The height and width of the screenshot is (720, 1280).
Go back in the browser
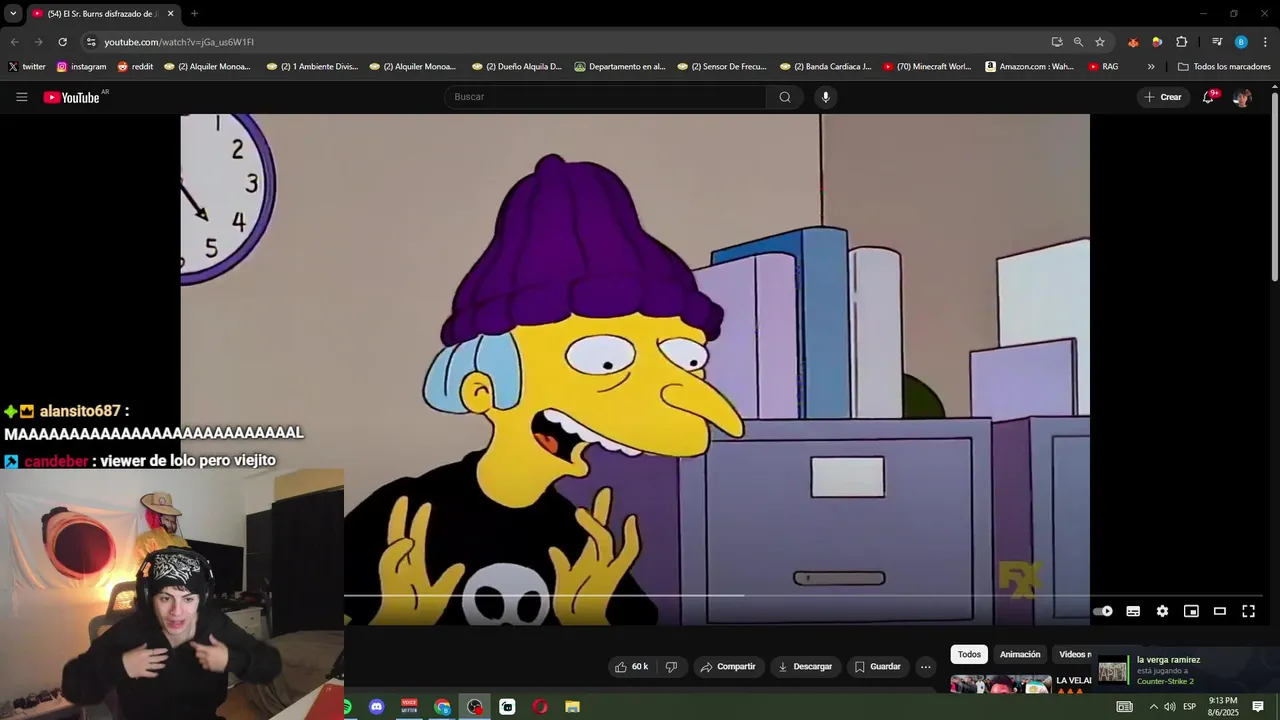[x=14, y=42]
